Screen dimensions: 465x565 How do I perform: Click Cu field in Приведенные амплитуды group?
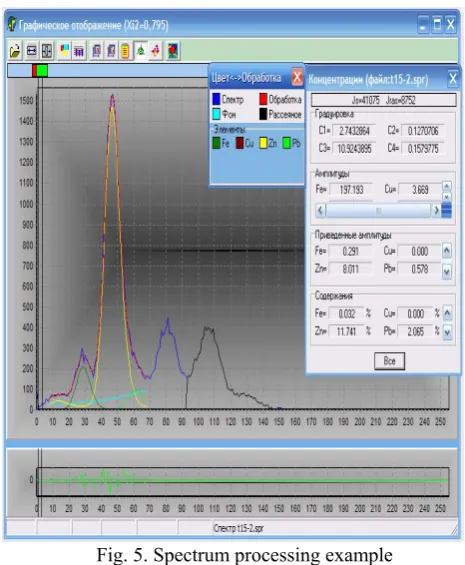click(x=419, y=251)
